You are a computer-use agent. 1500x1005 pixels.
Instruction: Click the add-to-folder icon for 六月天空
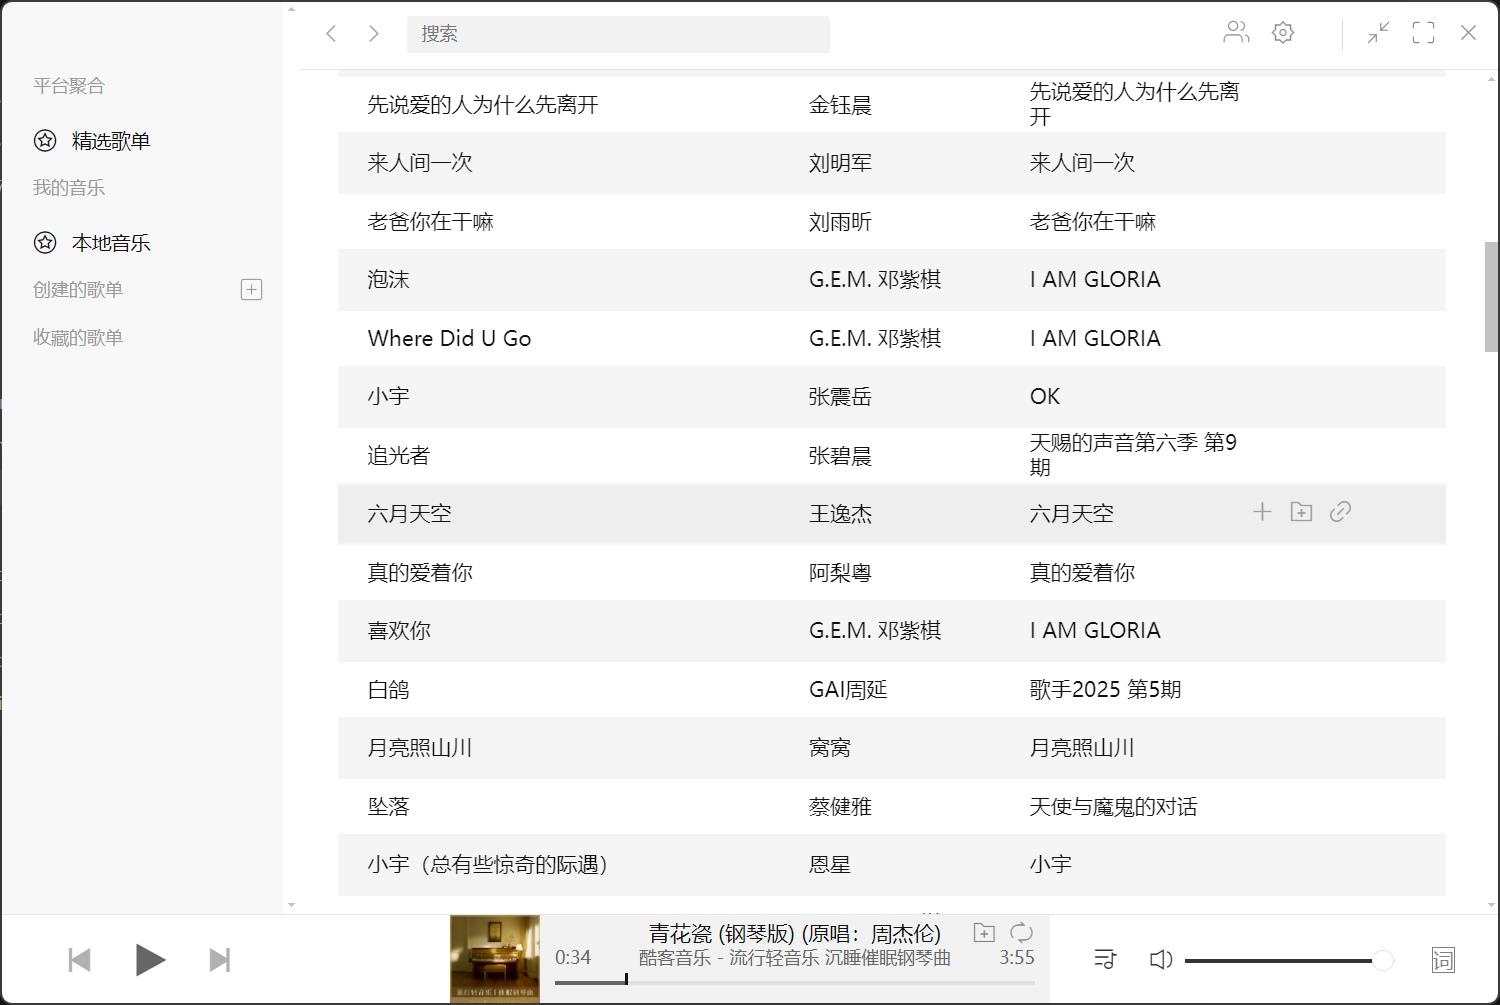pos(1301,511)
